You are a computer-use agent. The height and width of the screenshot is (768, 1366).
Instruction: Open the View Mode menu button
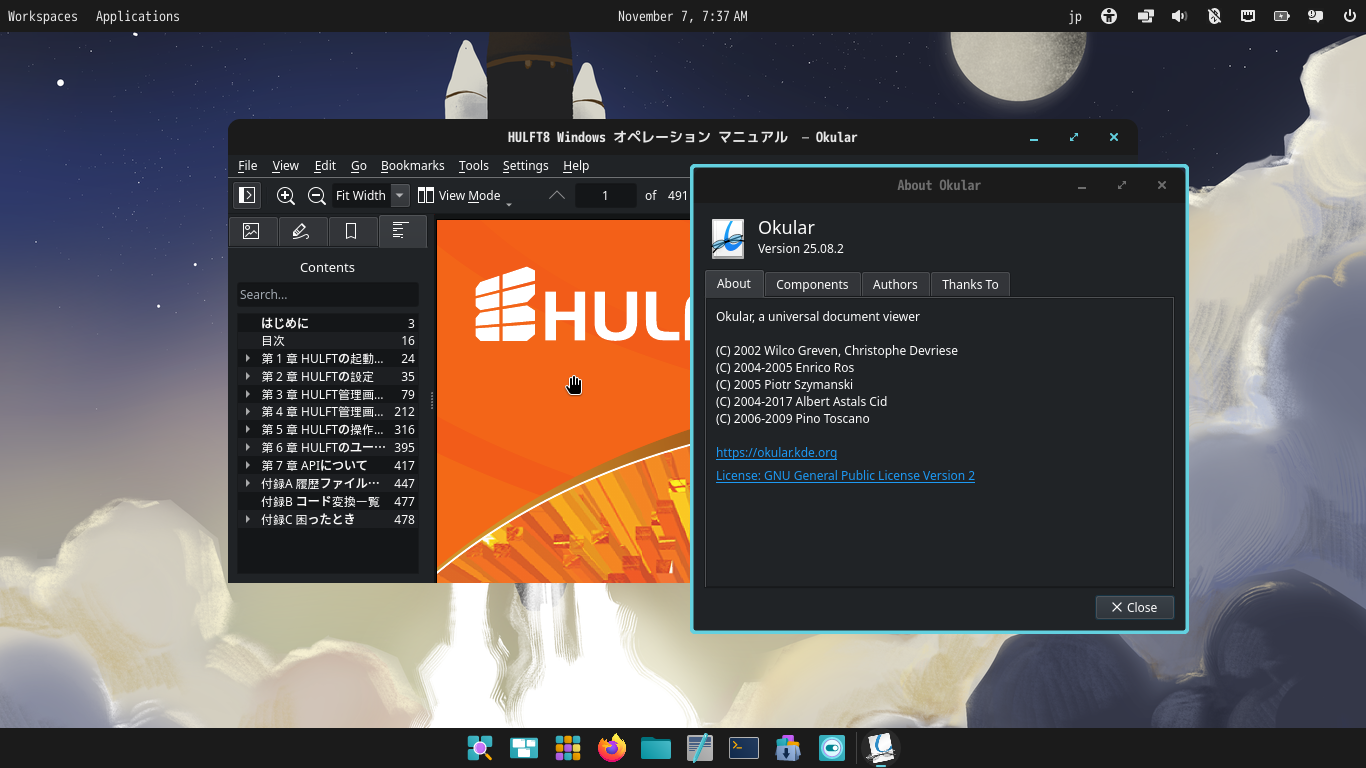pyautogui.click(x=465, y=196)
